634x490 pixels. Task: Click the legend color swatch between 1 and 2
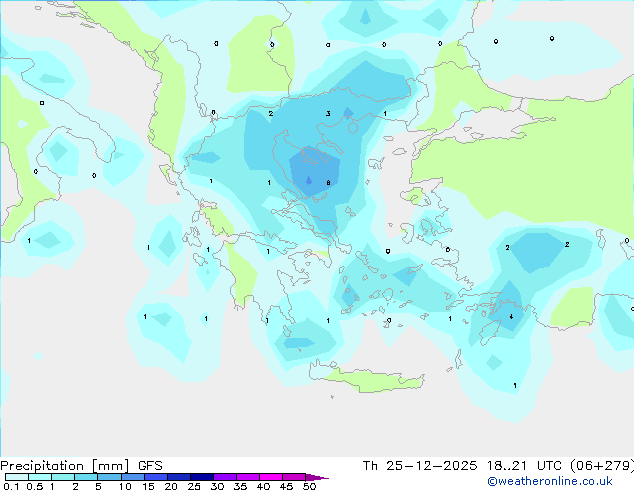pos(63,477)
